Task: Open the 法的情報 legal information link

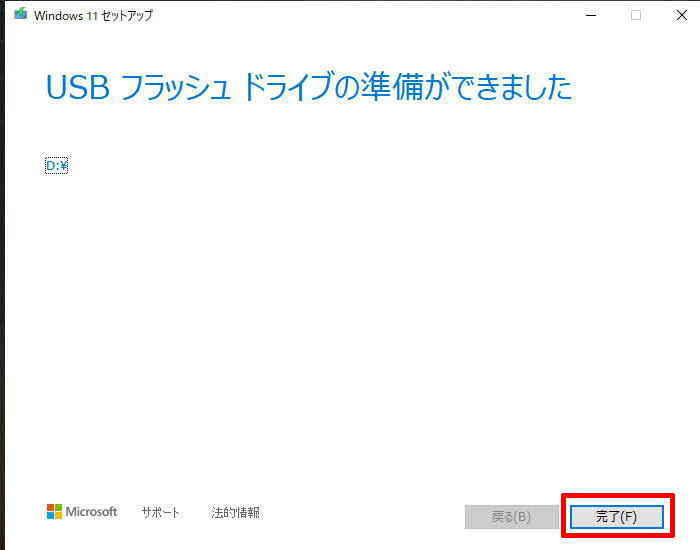Action: coord(235,512)
